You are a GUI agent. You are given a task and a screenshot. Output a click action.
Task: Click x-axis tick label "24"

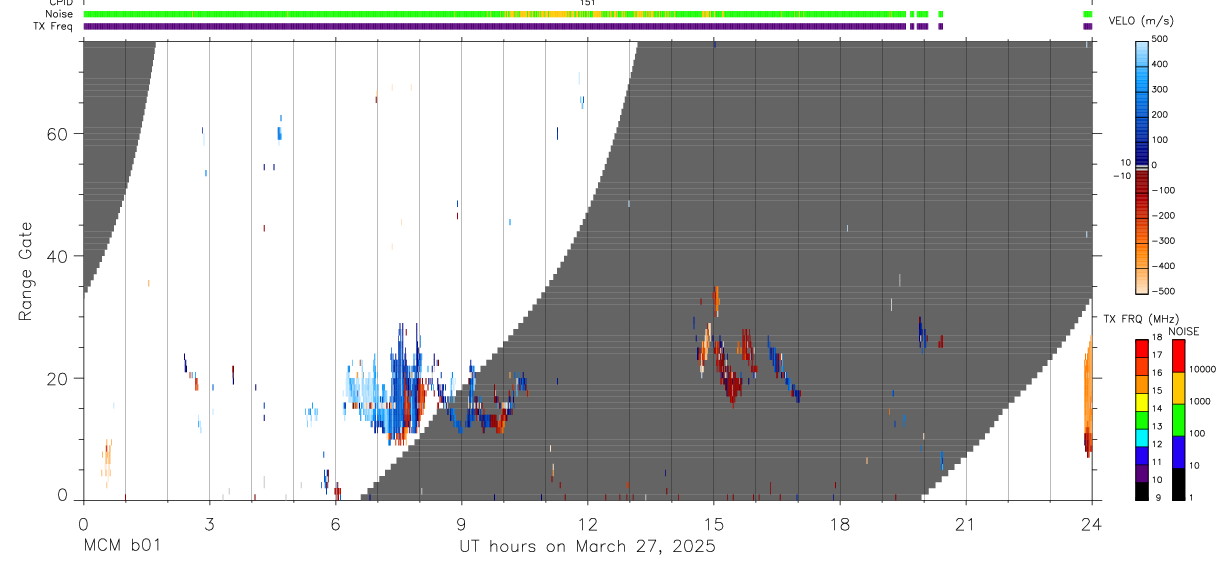pyautogui.click(x=1091, y=524)
